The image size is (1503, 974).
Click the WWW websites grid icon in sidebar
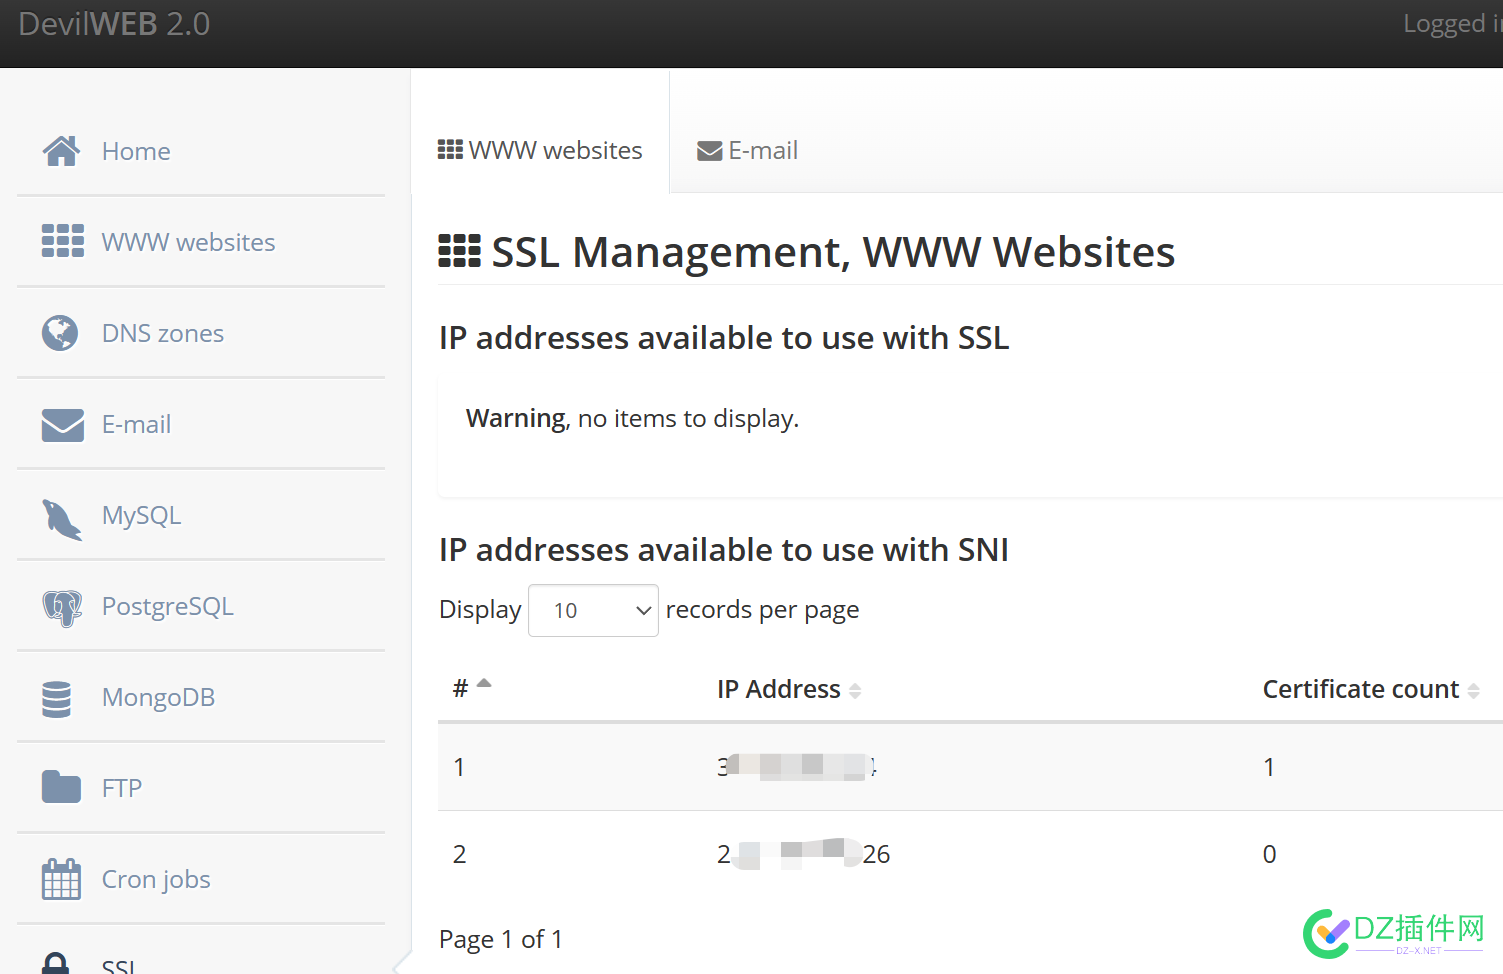coord(62,241)
